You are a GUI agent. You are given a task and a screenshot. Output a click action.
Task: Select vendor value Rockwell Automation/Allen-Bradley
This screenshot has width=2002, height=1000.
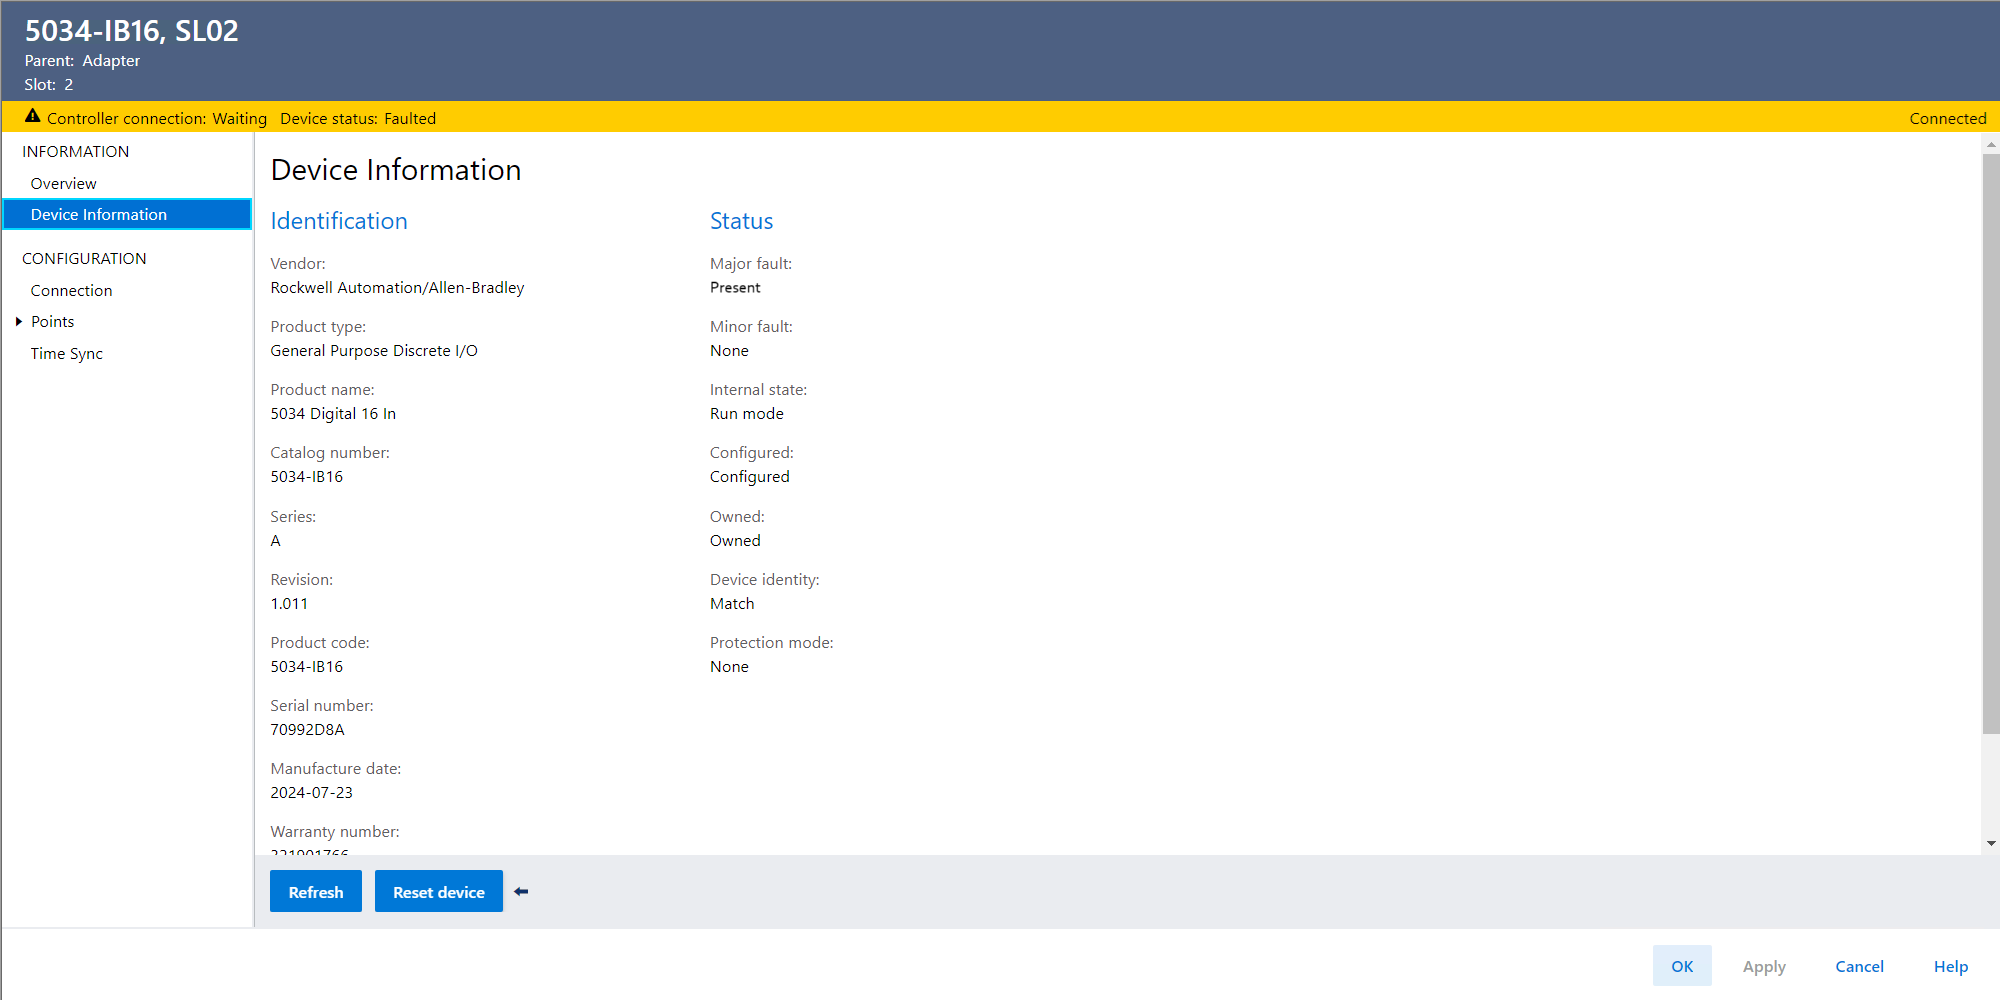397,288
